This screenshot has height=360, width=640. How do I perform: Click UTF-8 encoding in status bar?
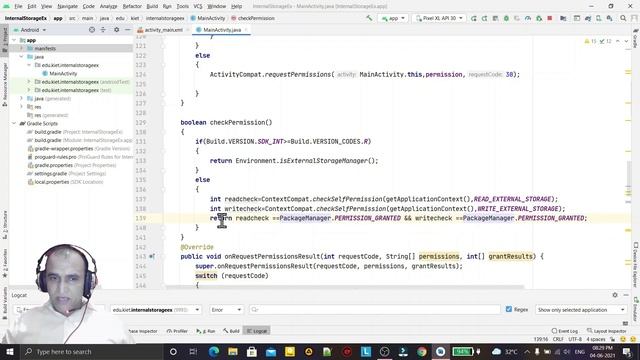point(575,339)
